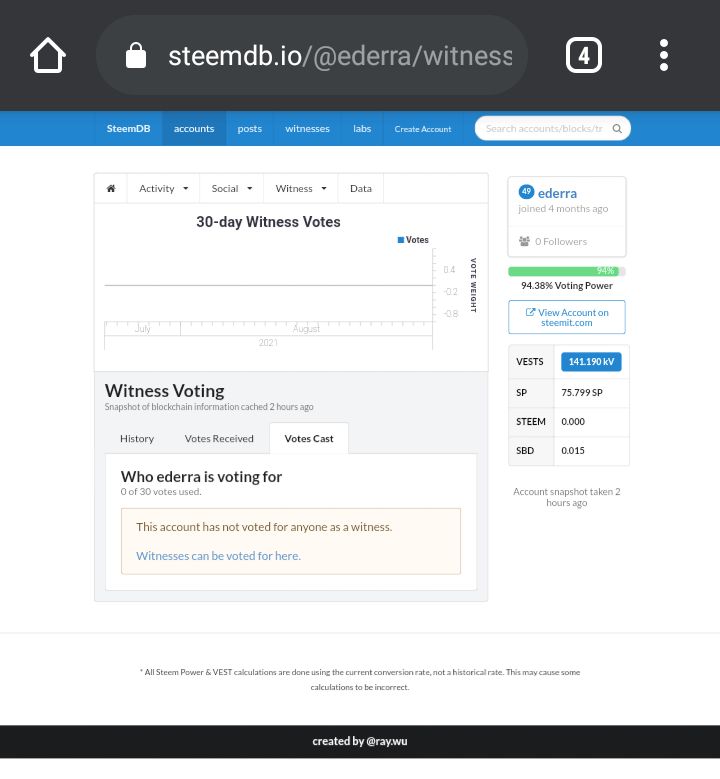Click the '0 of 30 votes used' text
Image resolution: width=720 pixels, height=779 pixels.
click(x=161, y=491)
